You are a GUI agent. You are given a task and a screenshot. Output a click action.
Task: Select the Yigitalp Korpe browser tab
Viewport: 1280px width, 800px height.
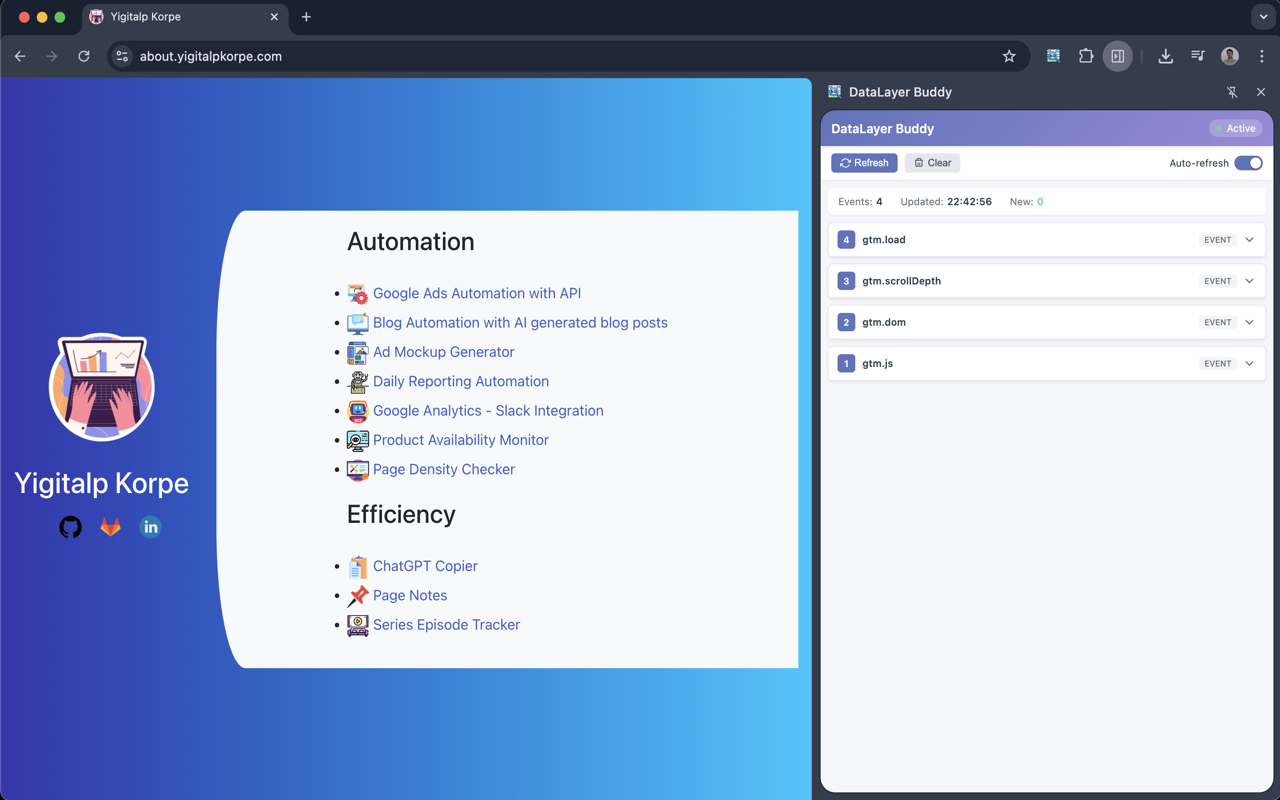pos(183,17)
